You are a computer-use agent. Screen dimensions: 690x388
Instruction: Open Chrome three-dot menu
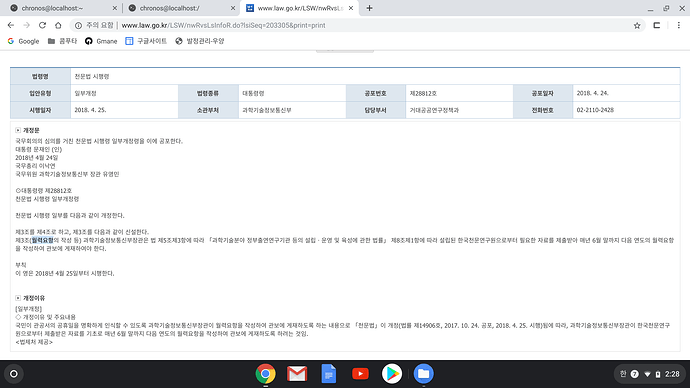pos(679,26)
